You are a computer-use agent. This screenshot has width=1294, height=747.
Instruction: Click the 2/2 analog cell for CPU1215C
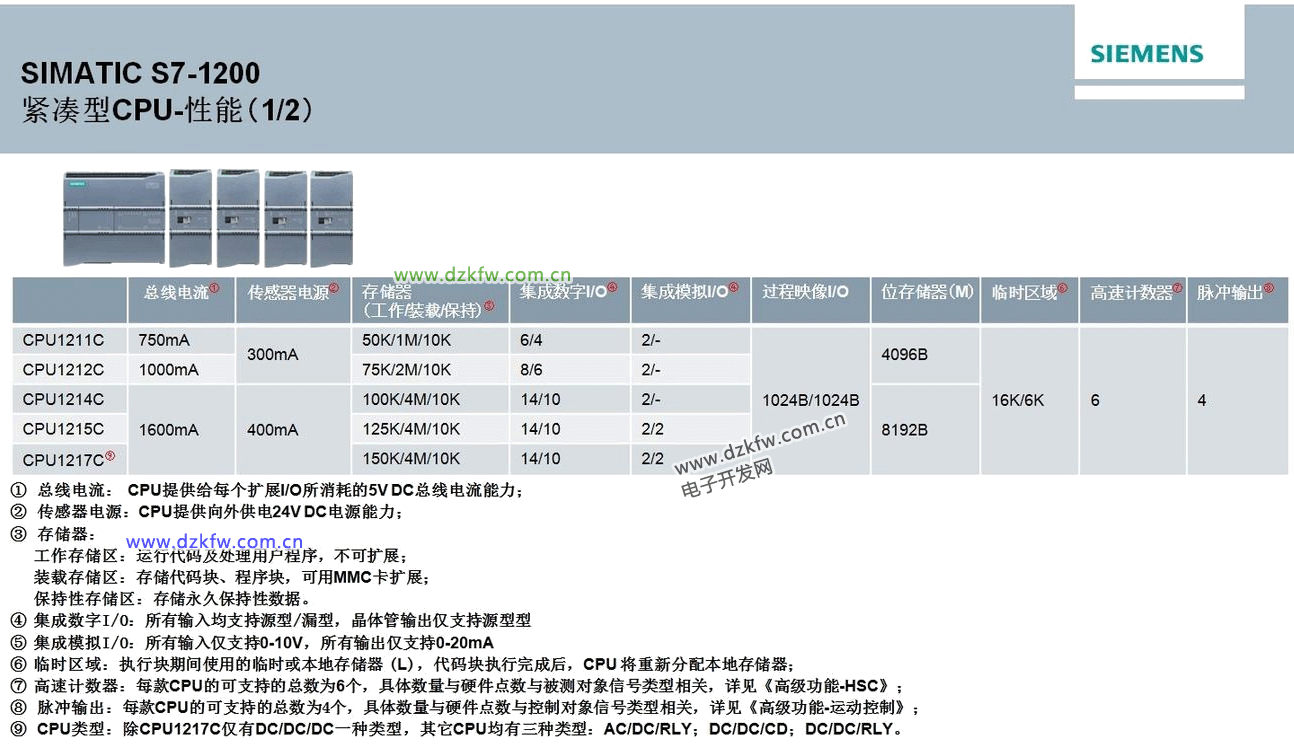(690, 429)
